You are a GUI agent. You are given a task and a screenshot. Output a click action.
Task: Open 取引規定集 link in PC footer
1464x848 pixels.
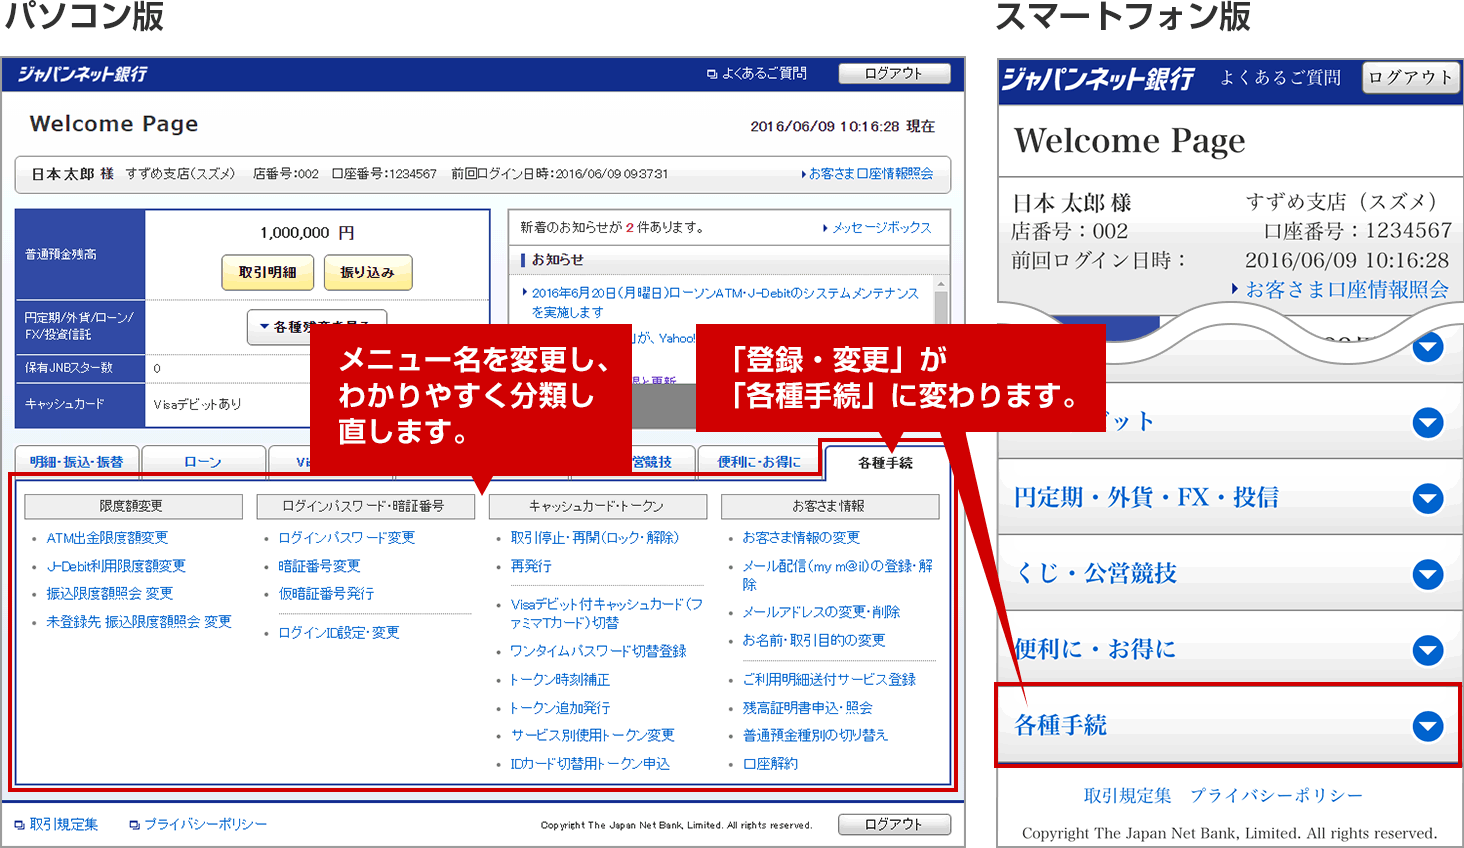pos(63,825)
